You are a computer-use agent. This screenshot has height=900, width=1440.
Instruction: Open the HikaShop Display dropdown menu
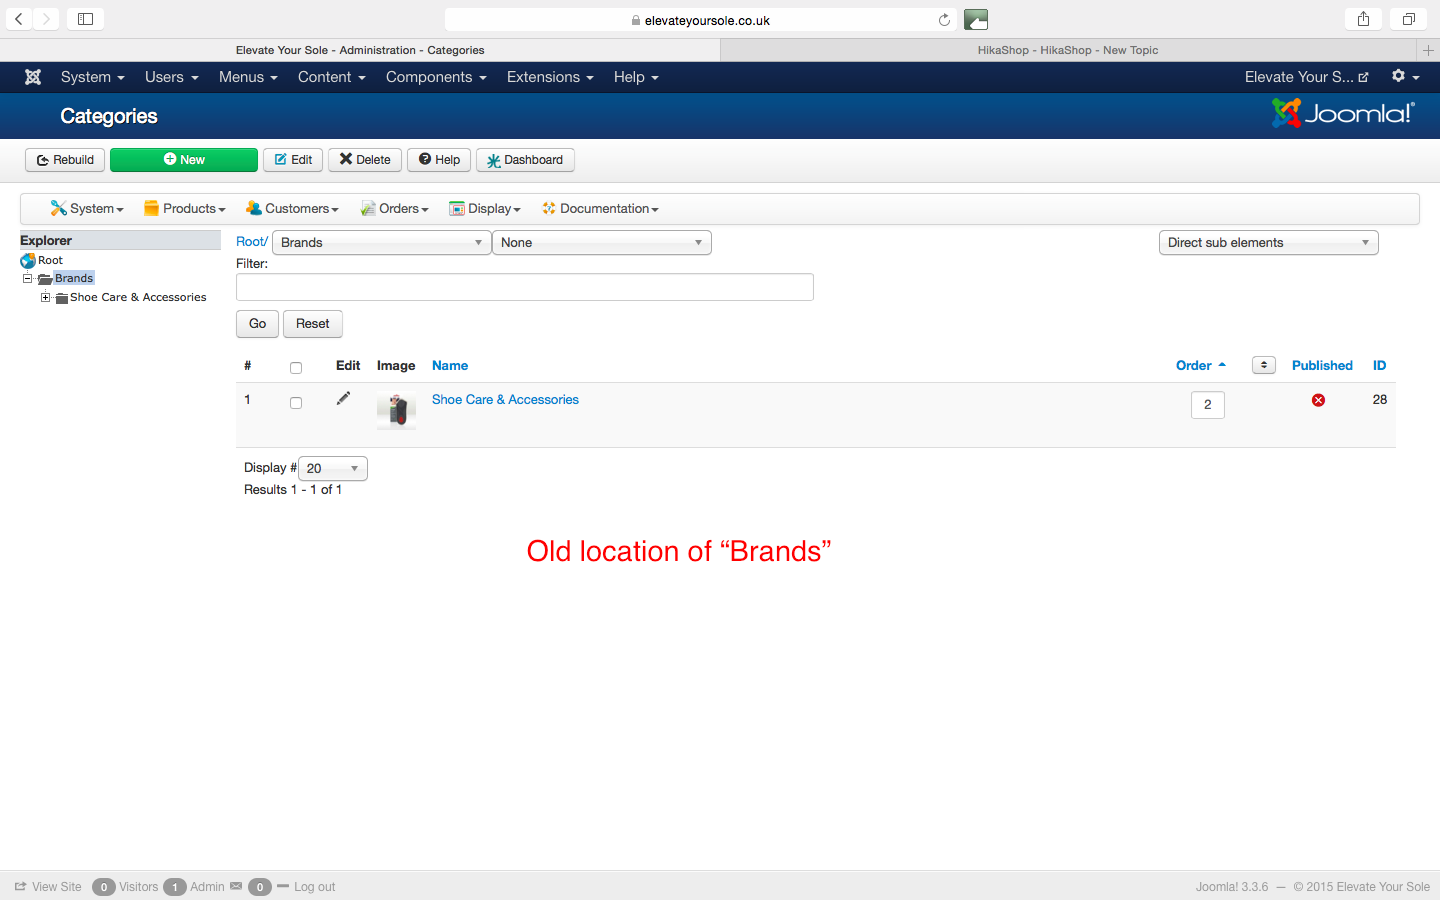click(x=485, y=209)
